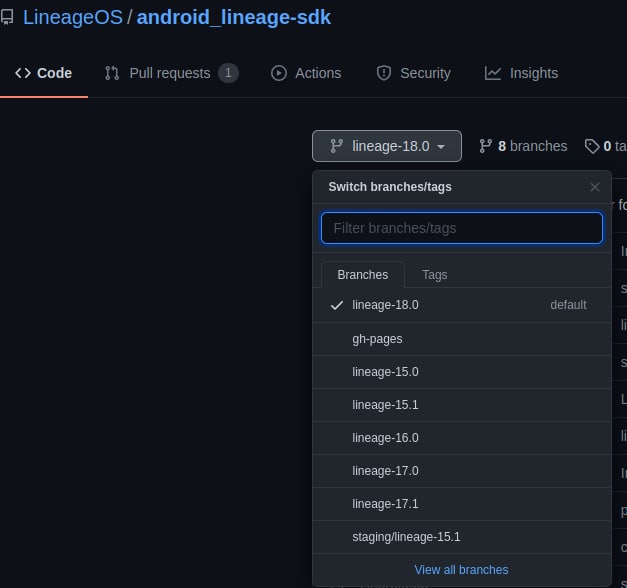This screenshot has height=588, width=627.
Task: Select the Branches tab in popup
Action: pos(363,275)
